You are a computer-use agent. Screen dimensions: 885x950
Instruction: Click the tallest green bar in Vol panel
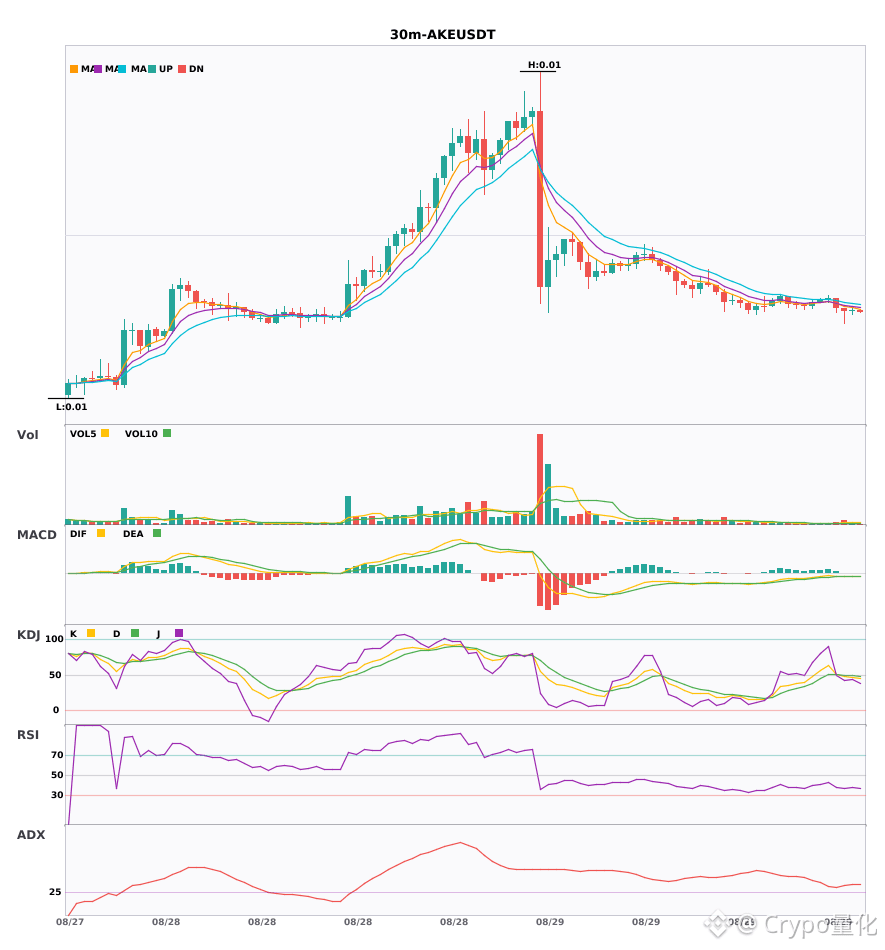coord(548,494)
